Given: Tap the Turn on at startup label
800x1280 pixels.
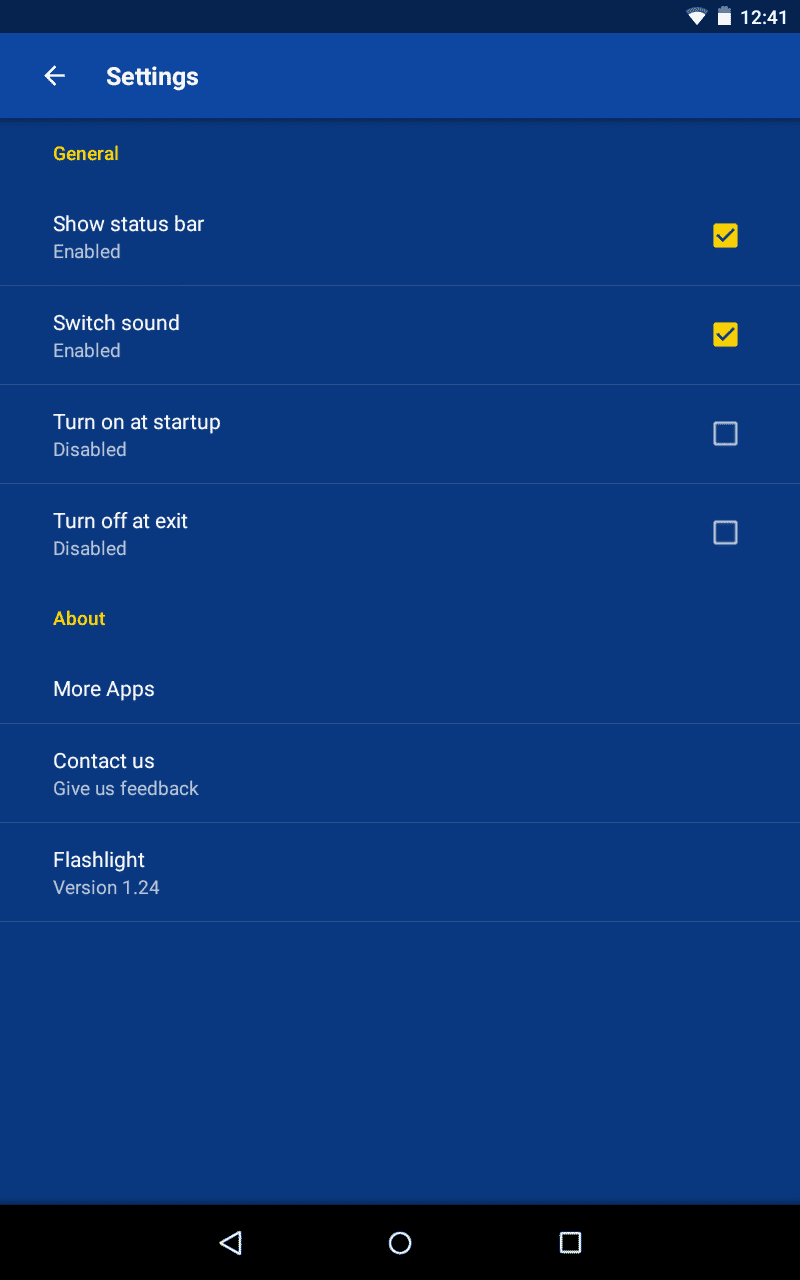Looking at the screenshot, I should (x=136, y=422).
